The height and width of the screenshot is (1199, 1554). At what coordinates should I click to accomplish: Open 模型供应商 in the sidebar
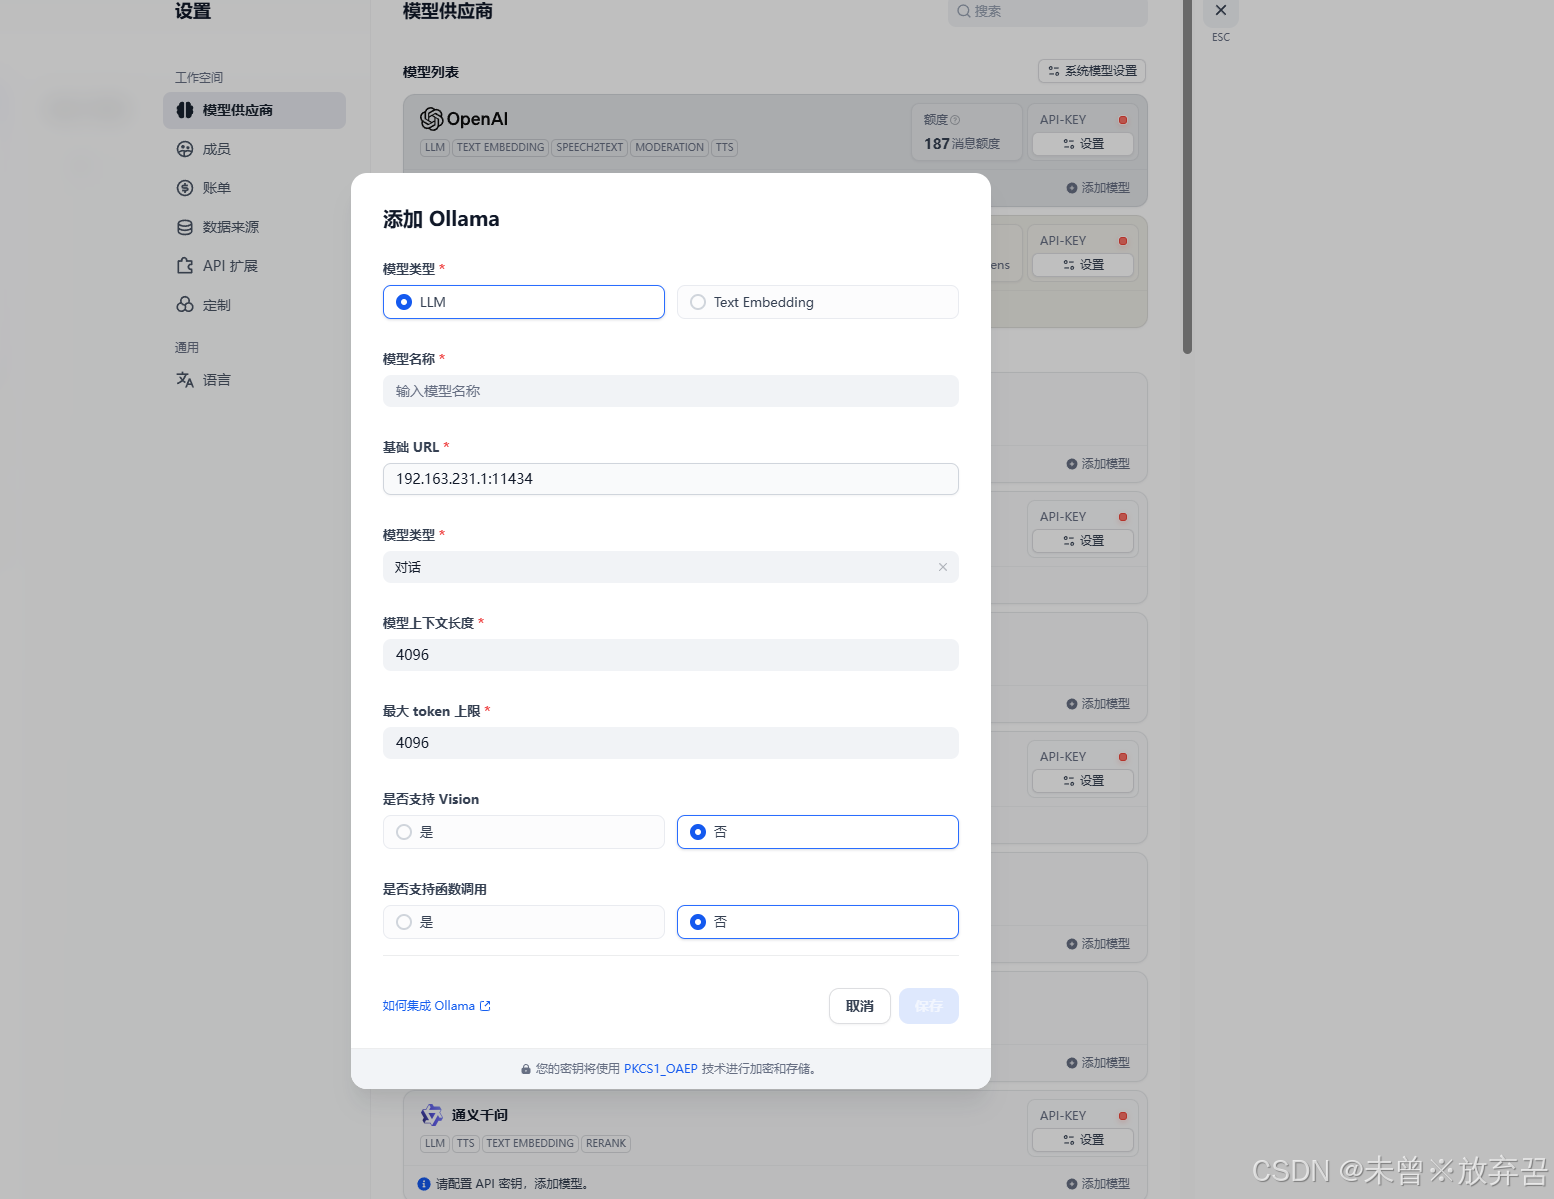click(254, 110)
